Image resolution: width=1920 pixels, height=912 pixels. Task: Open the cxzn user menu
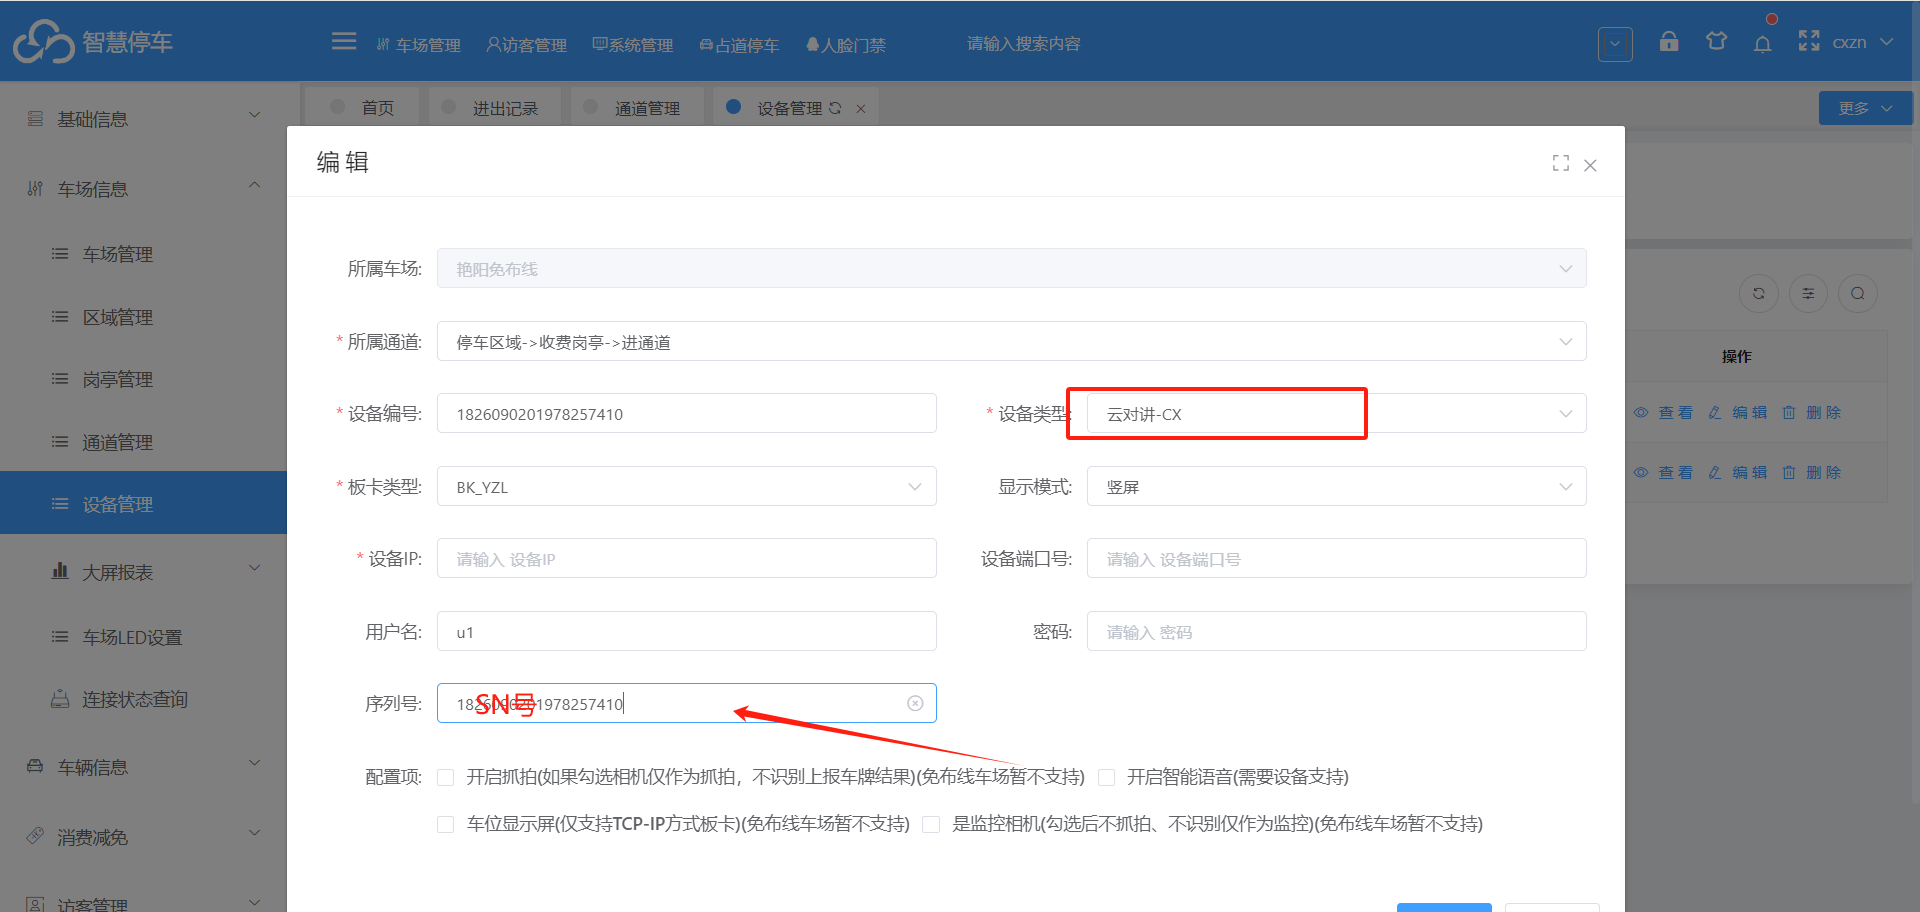point(1861,42)
